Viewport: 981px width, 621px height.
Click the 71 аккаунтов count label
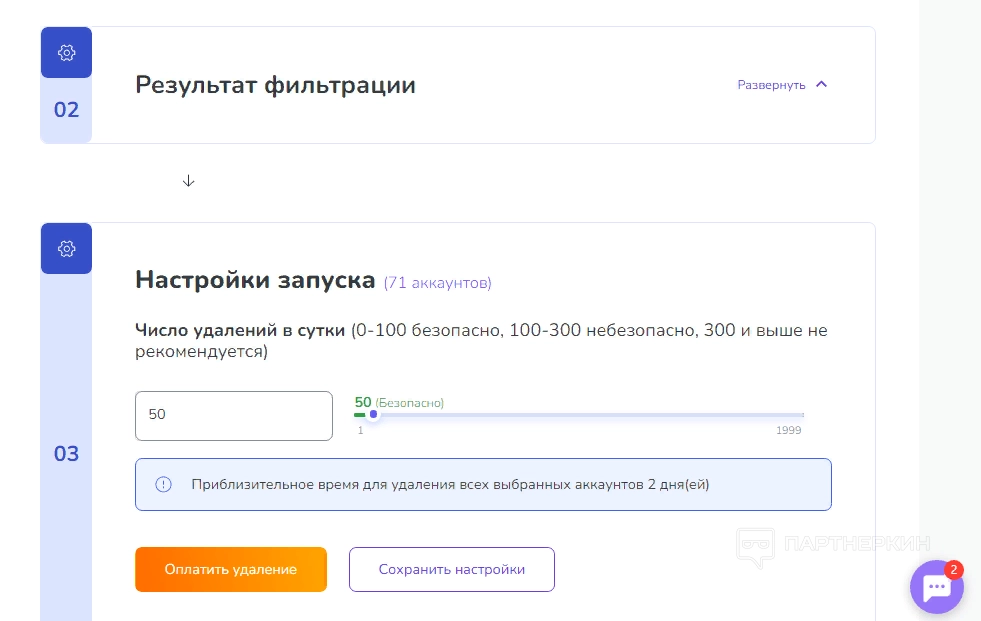click(x=438, y=283)
